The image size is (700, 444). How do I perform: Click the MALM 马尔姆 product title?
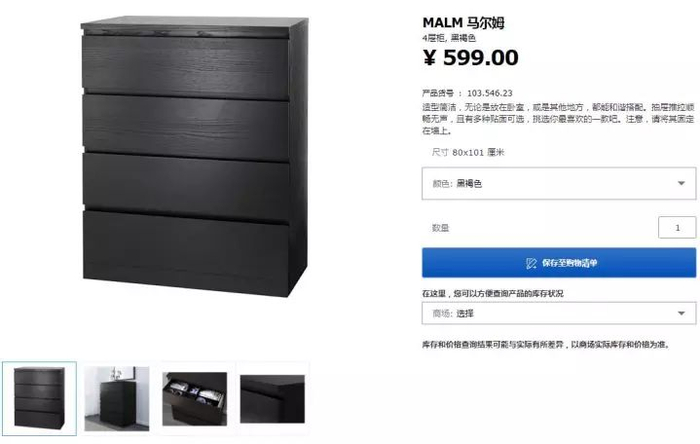point(463,22)
